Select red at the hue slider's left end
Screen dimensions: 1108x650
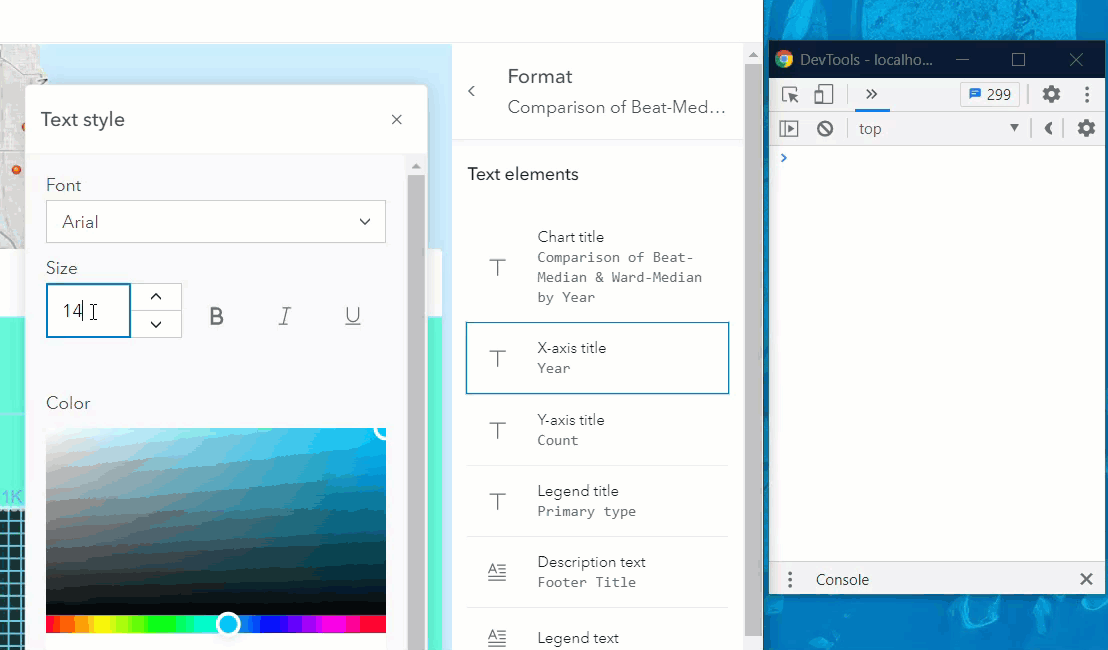(49, 624)
